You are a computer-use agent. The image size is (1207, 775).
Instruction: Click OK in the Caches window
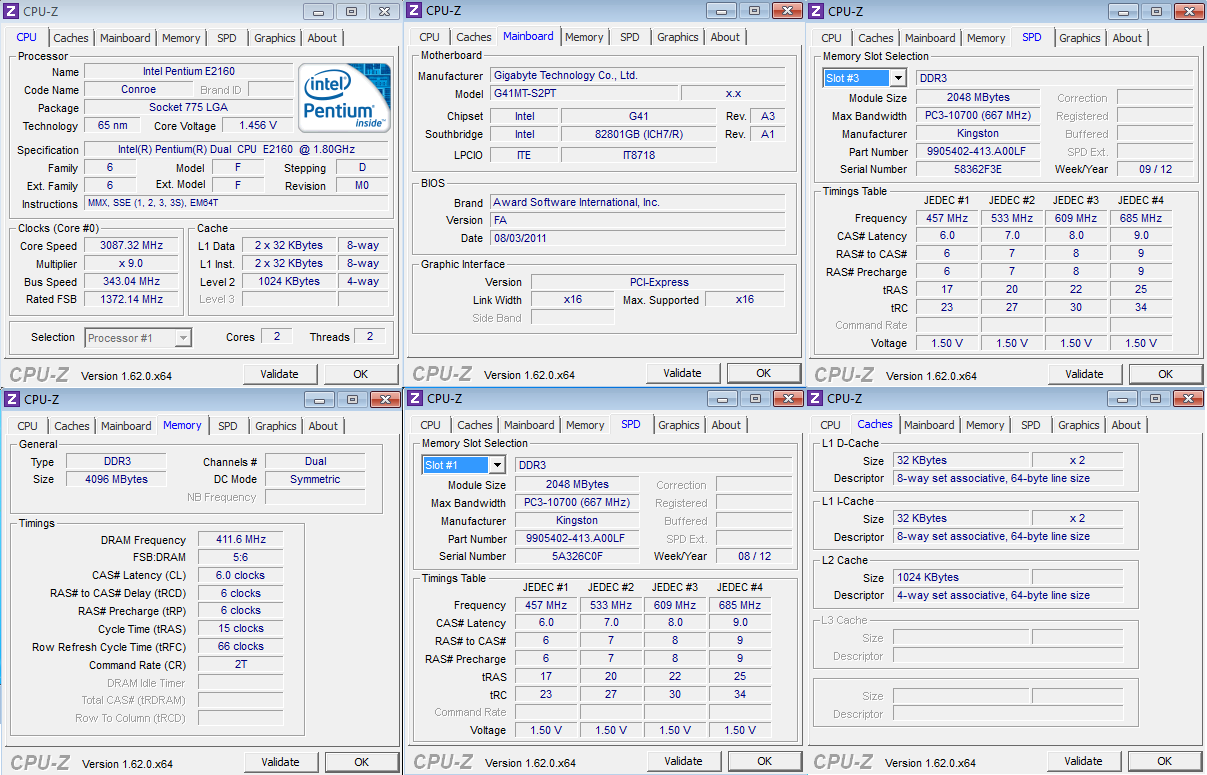coord(1165,761)
